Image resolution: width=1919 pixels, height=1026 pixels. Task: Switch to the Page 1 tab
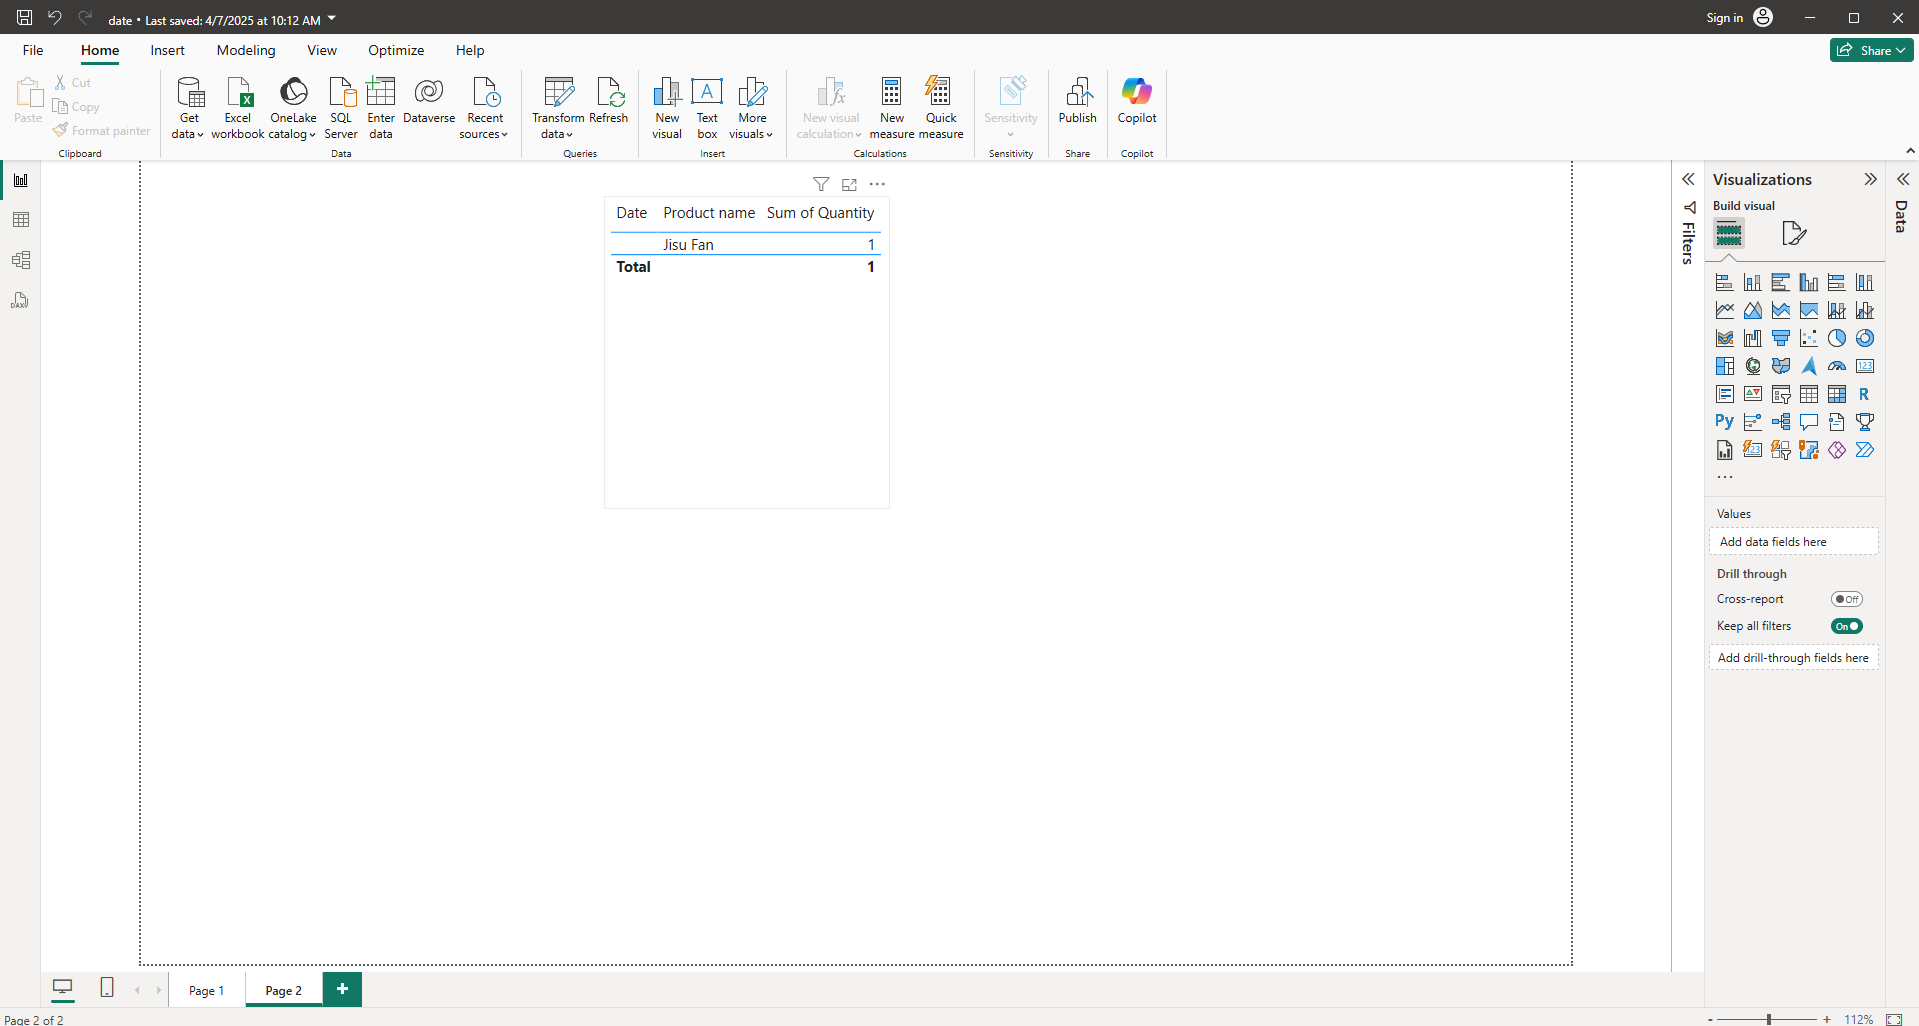206,990
